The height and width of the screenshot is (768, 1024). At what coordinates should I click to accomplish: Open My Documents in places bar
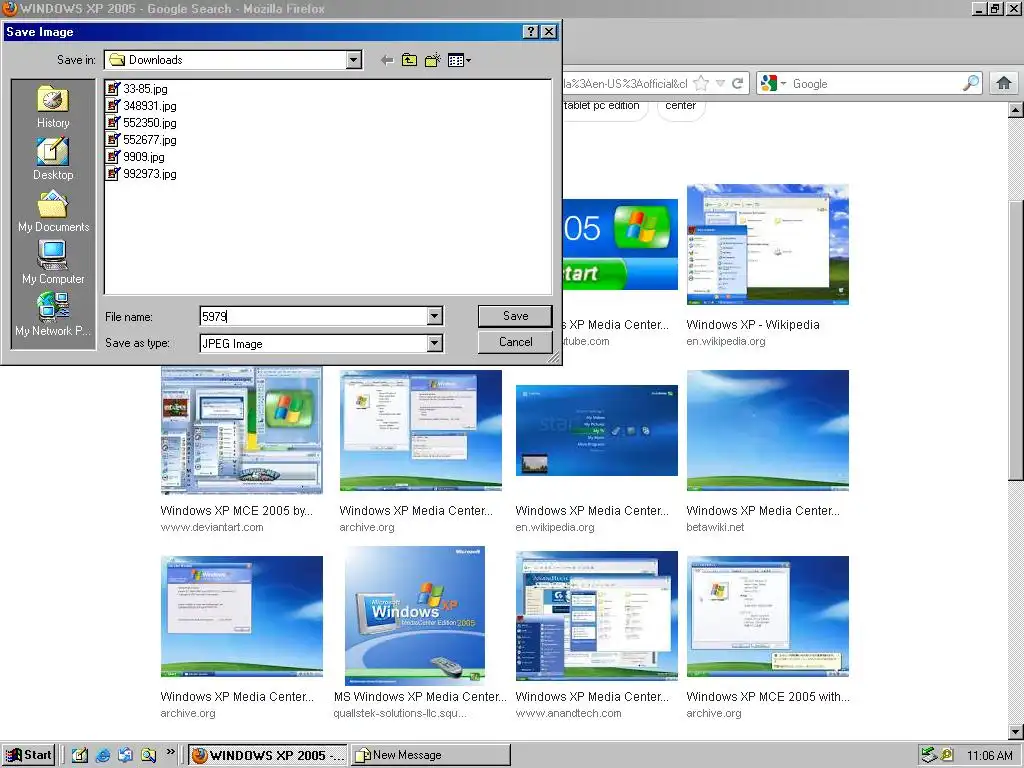pos(53,212)
